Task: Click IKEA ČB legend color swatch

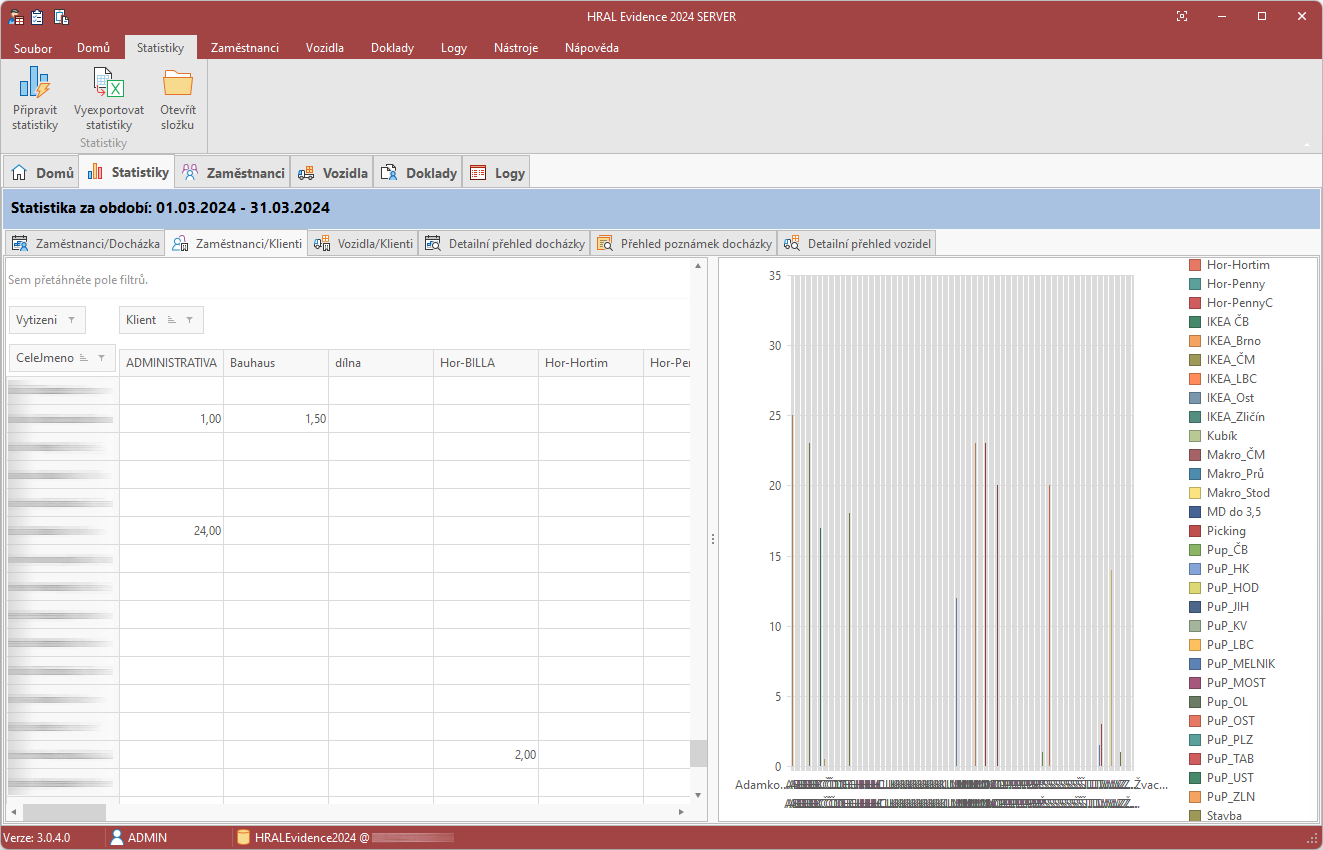Action: [1194, 322]
